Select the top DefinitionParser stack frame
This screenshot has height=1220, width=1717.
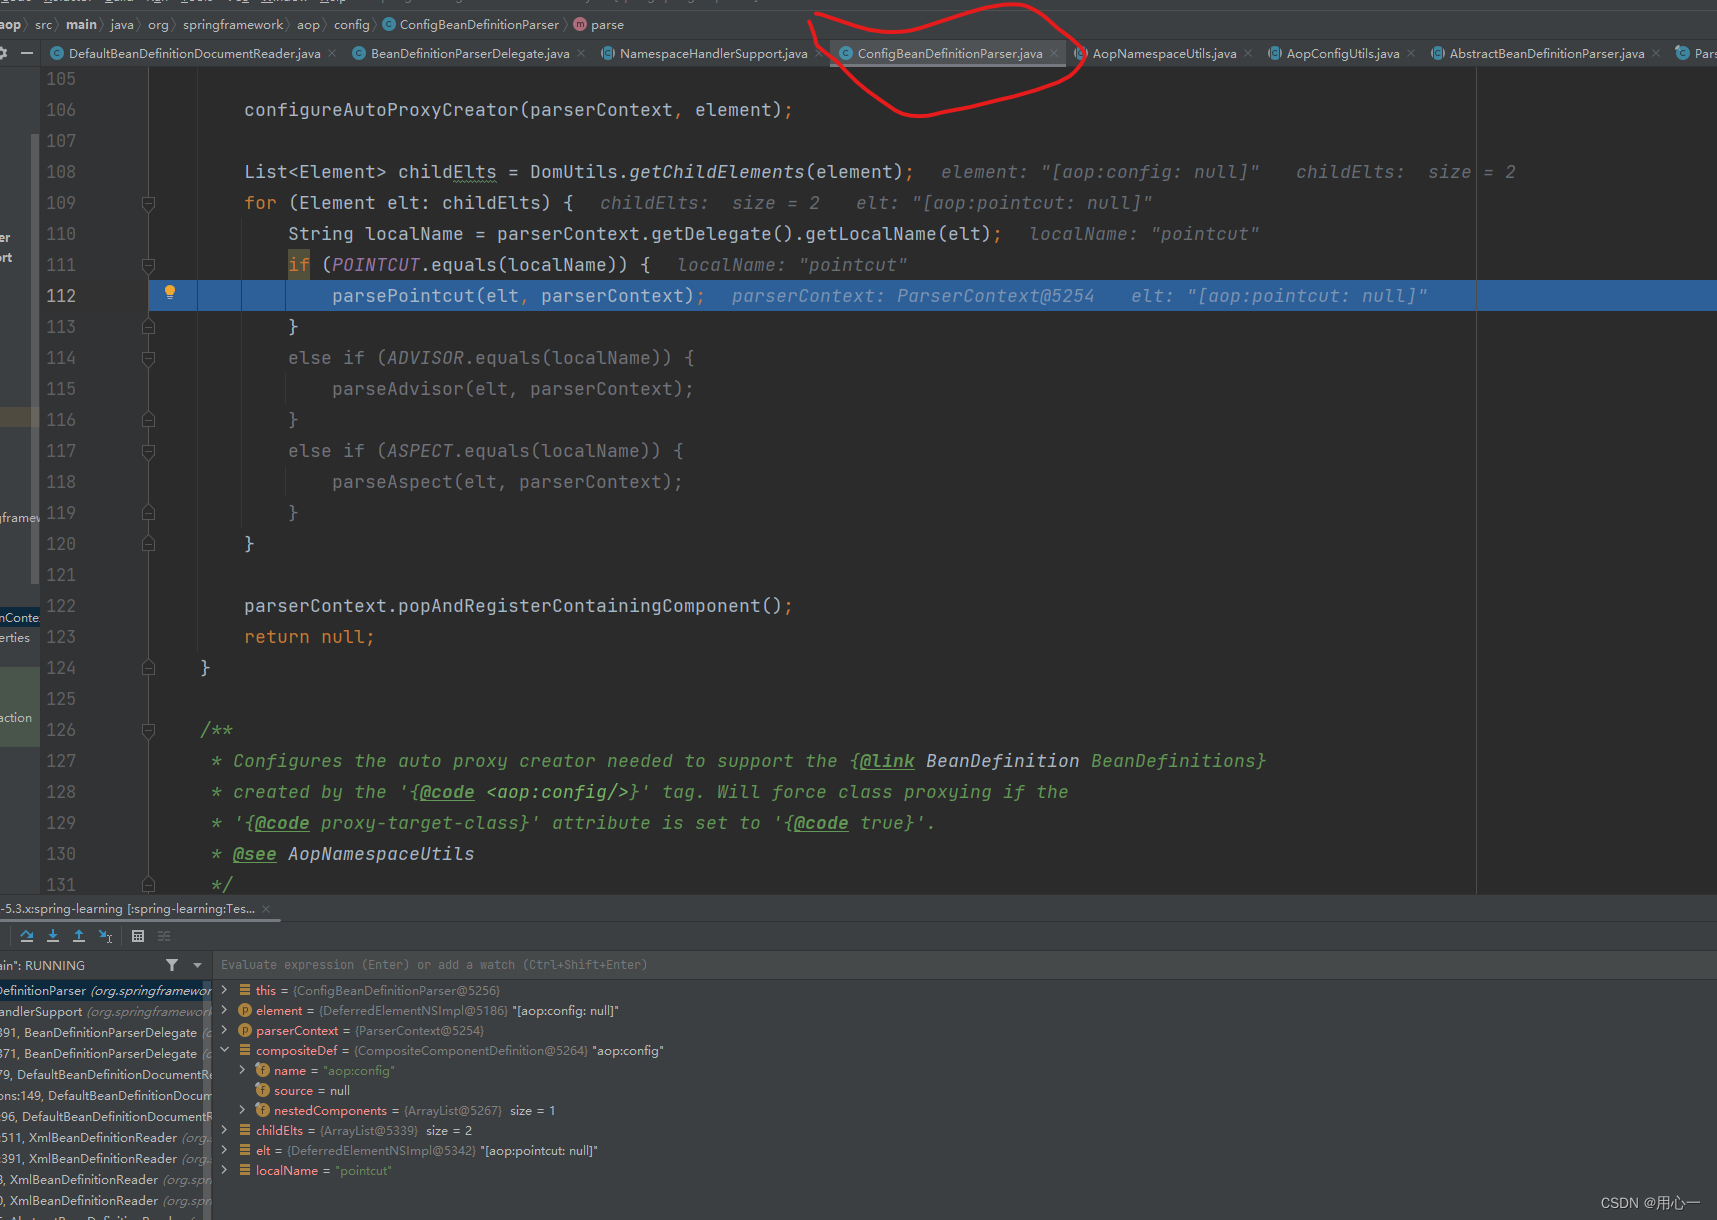pos(105,991)
